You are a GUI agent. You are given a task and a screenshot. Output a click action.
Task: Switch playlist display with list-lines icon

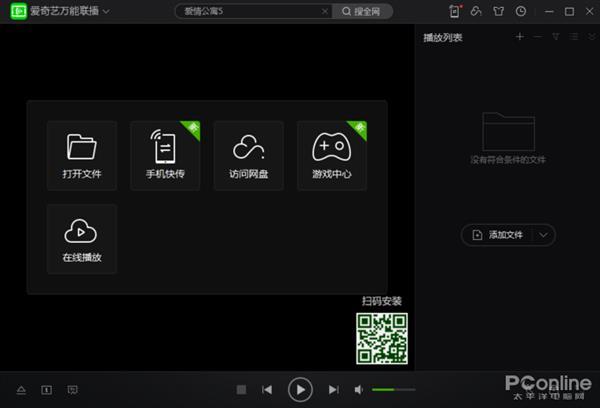click(574, 37)
